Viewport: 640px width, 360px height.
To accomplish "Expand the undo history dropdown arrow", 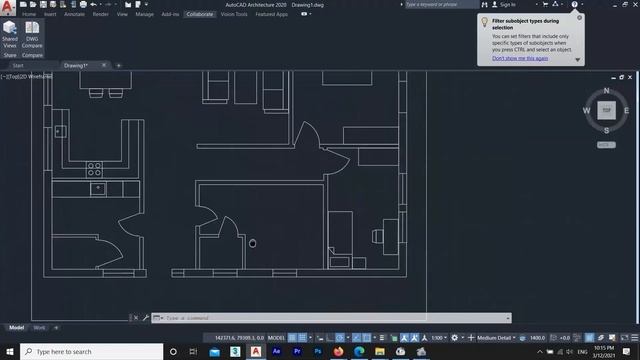I will click(100, 4).
